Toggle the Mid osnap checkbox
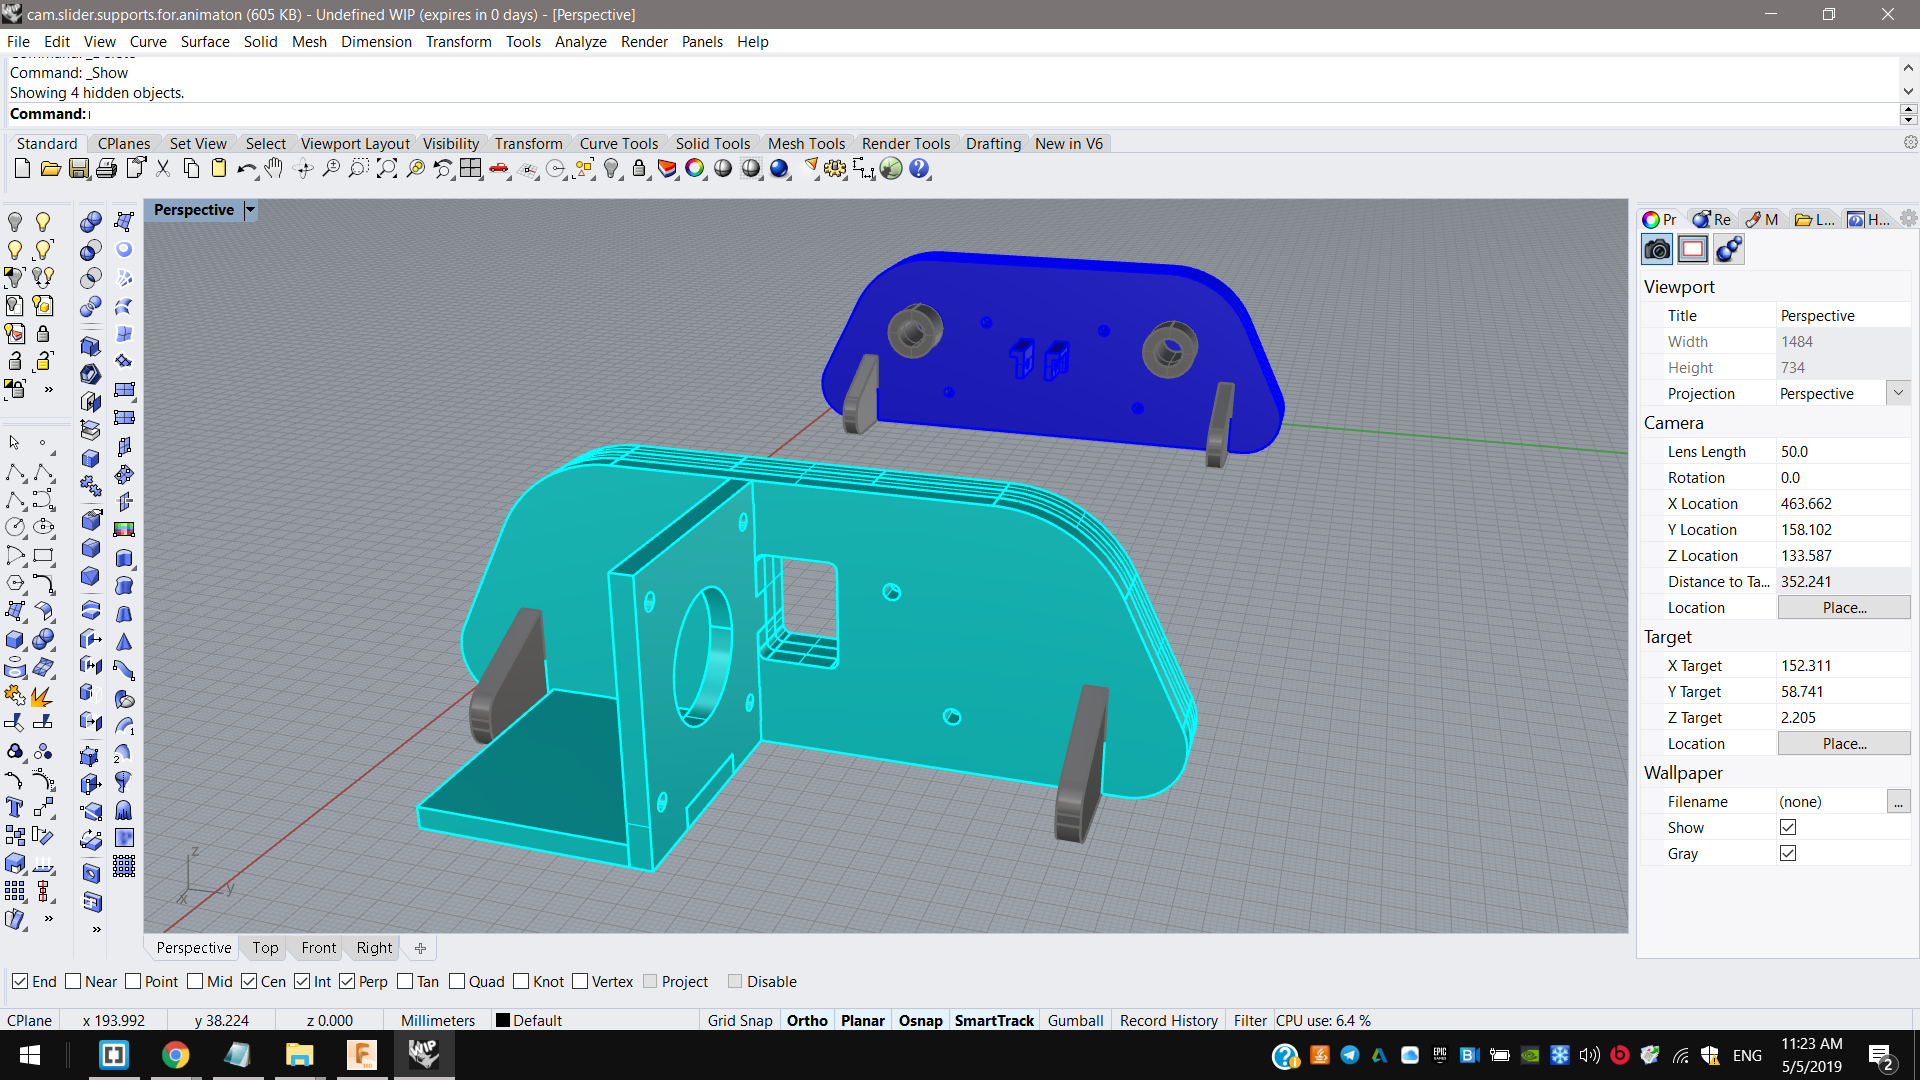Image resolution: width=1920 pixels, height=1080 pixels. [x=195, y=982]
